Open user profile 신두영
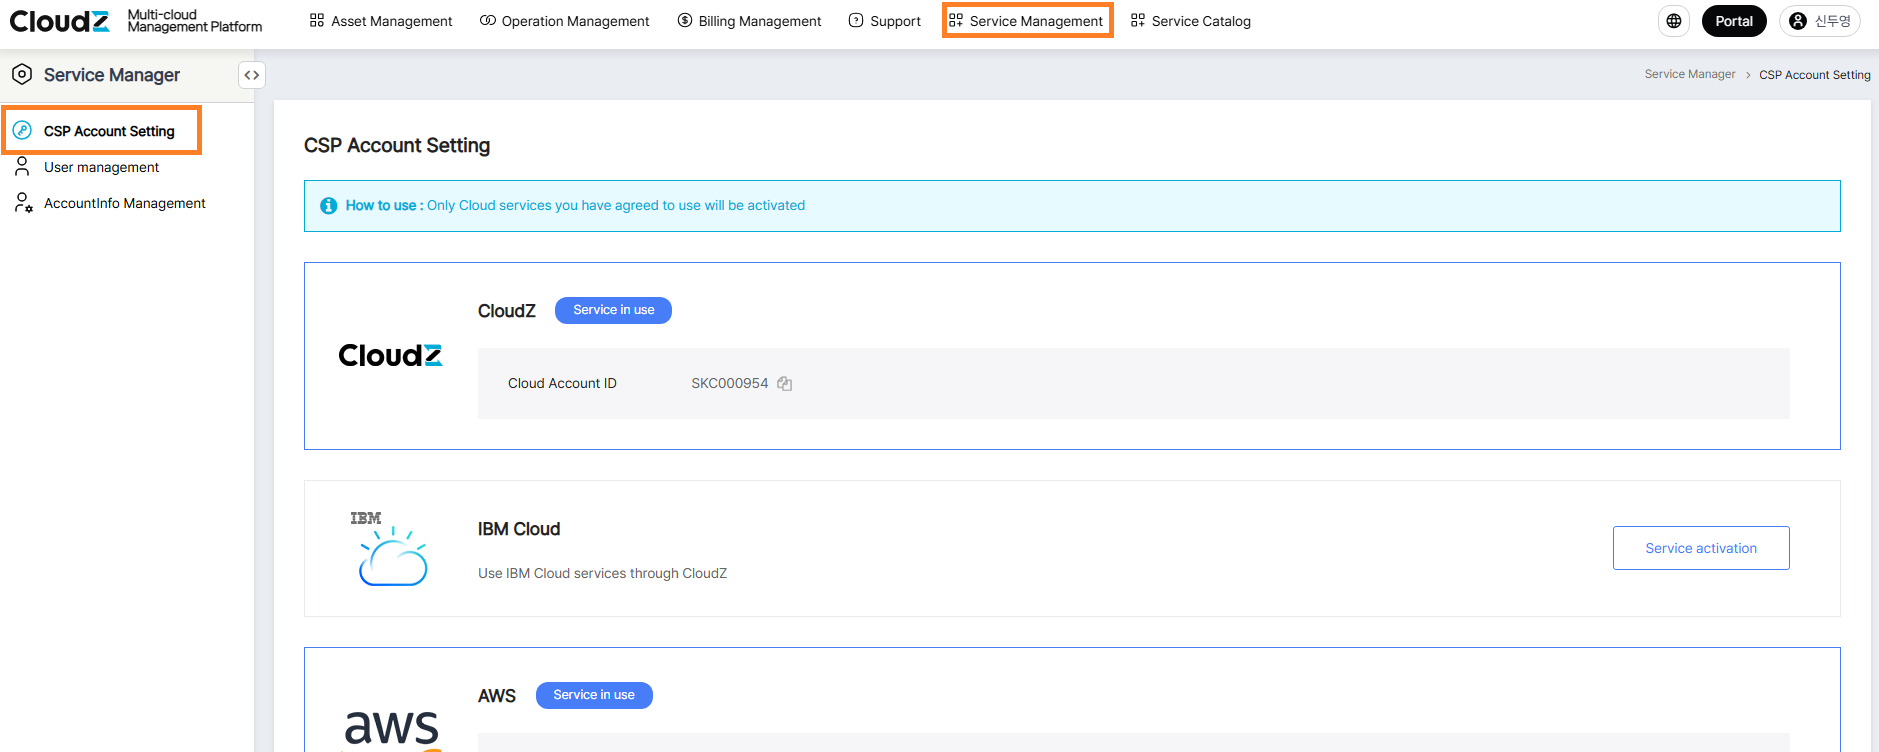1879x752 pixels. (1820, 21)
